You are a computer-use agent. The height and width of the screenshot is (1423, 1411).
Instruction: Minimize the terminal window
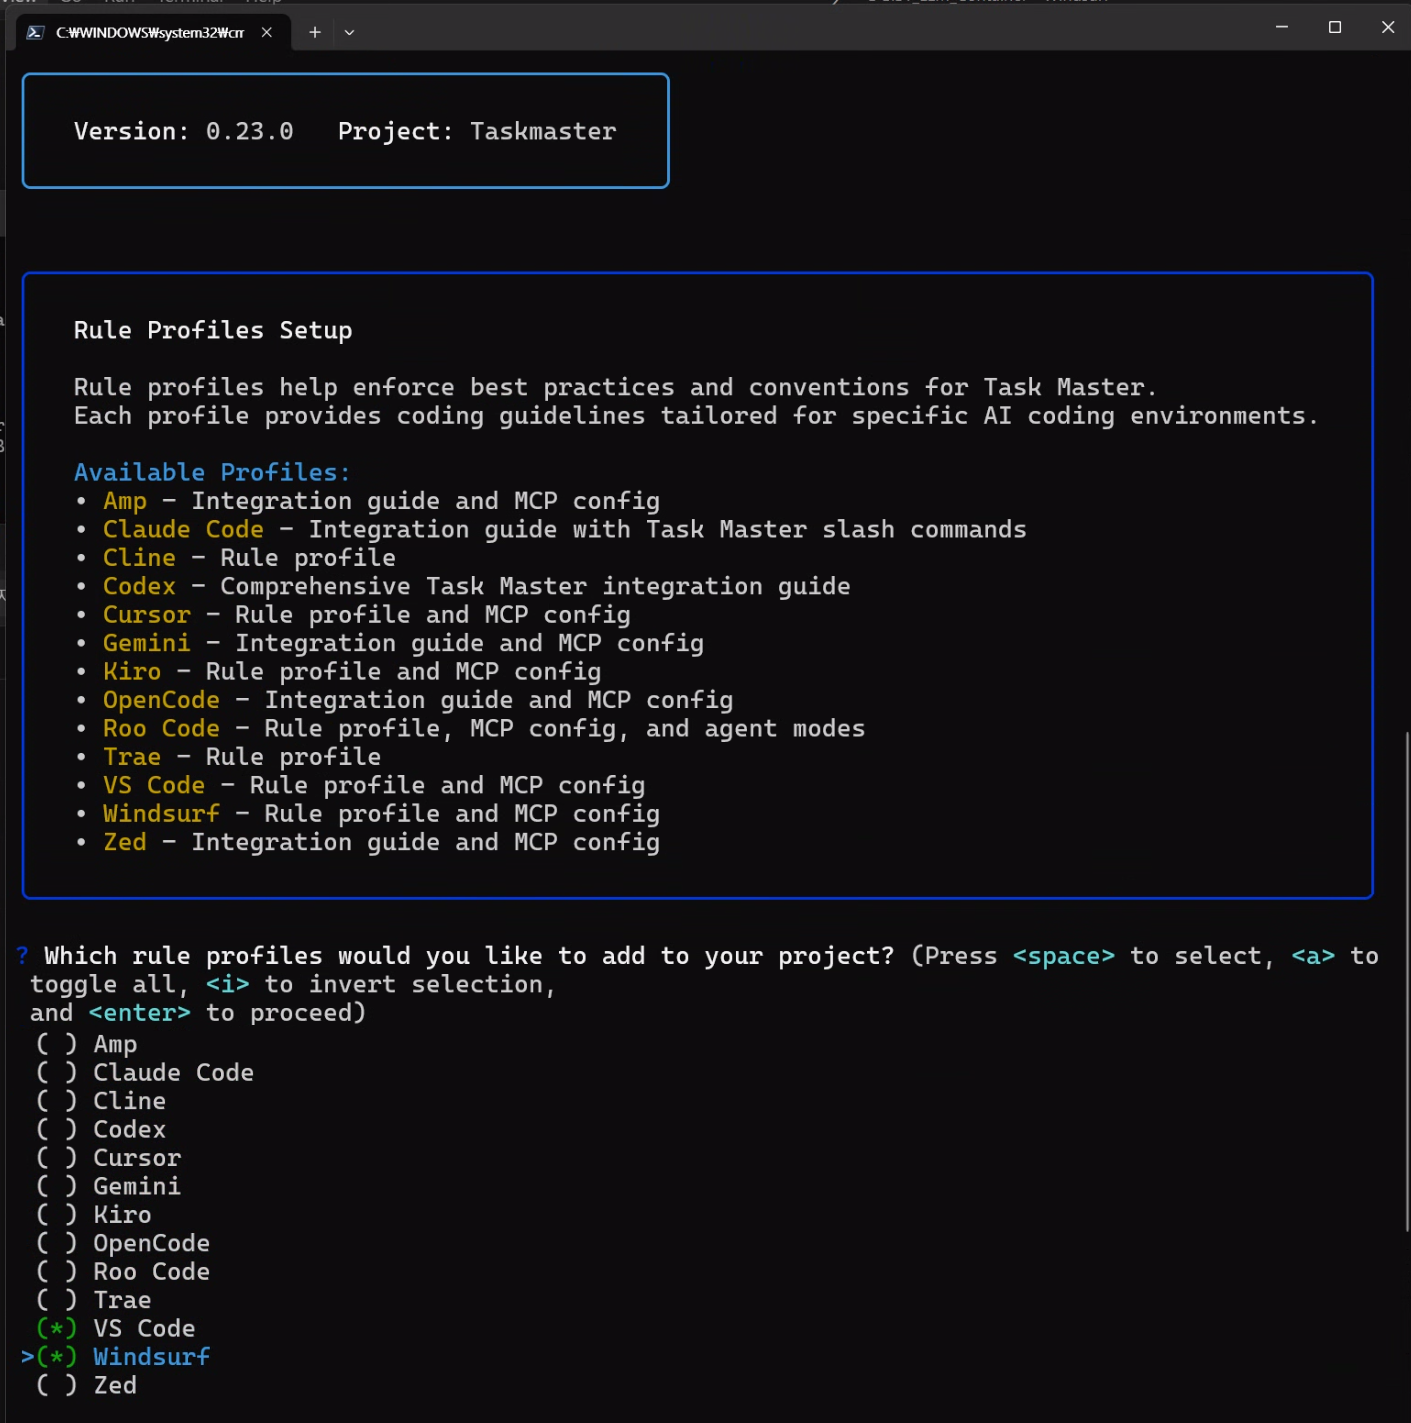click(1281, 27)
